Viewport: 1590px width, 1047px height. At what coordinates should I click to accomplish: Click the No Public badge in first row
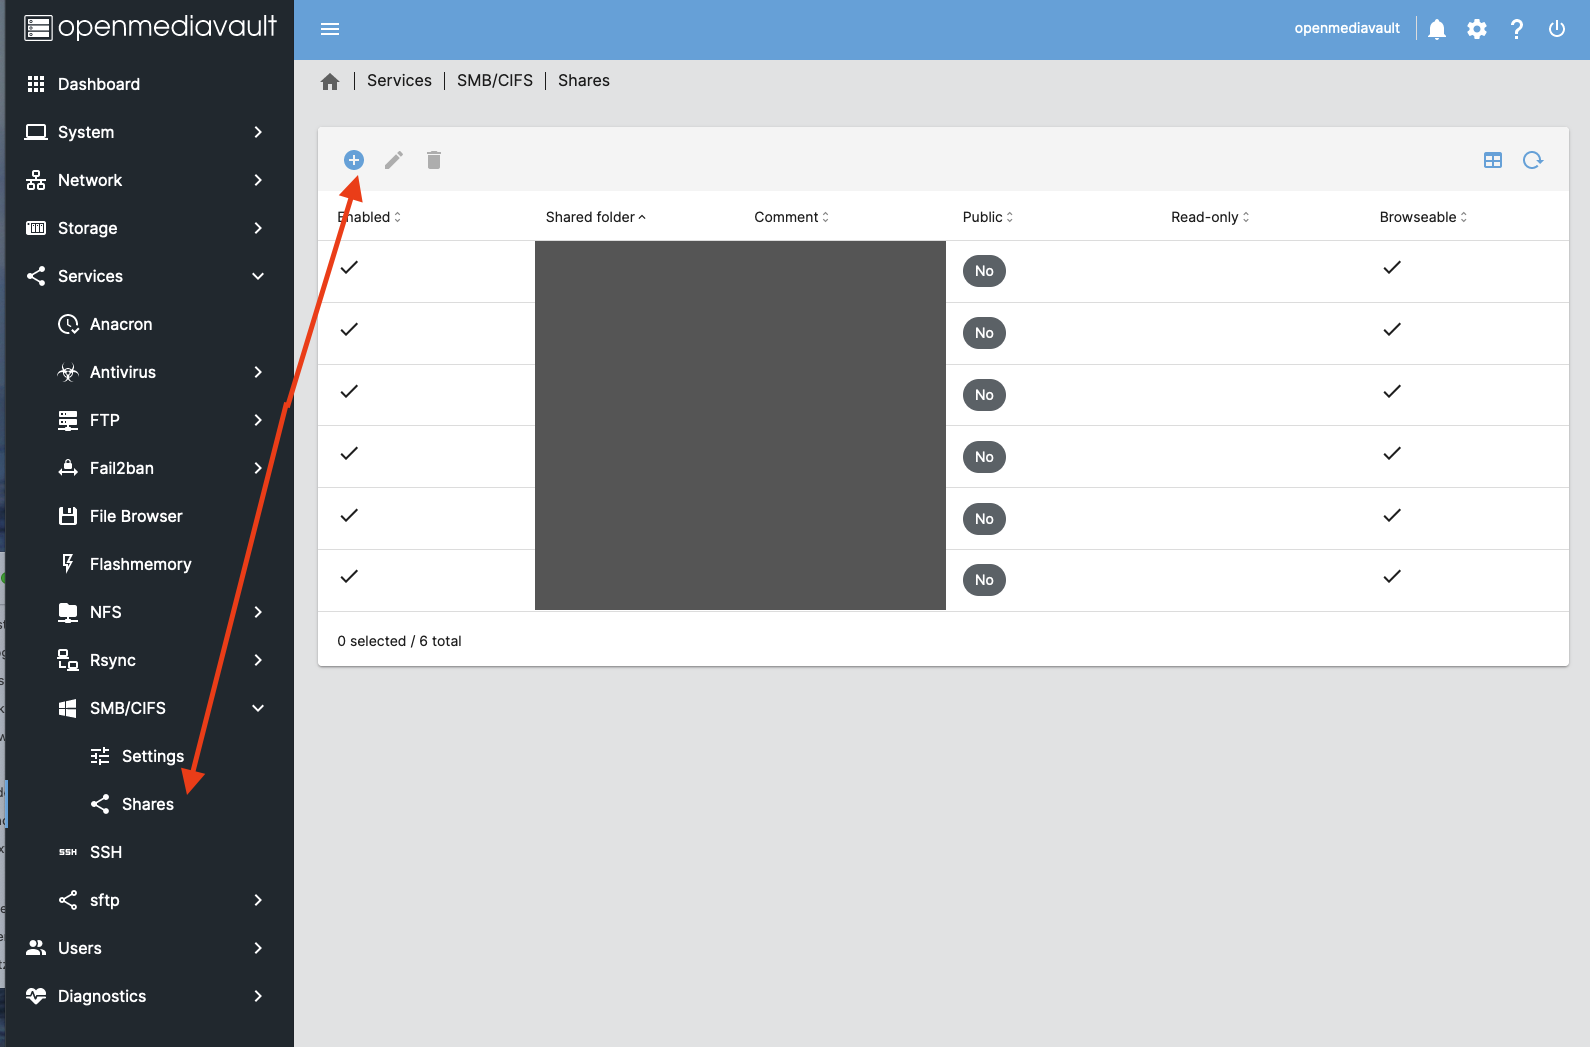click(984, 271)
